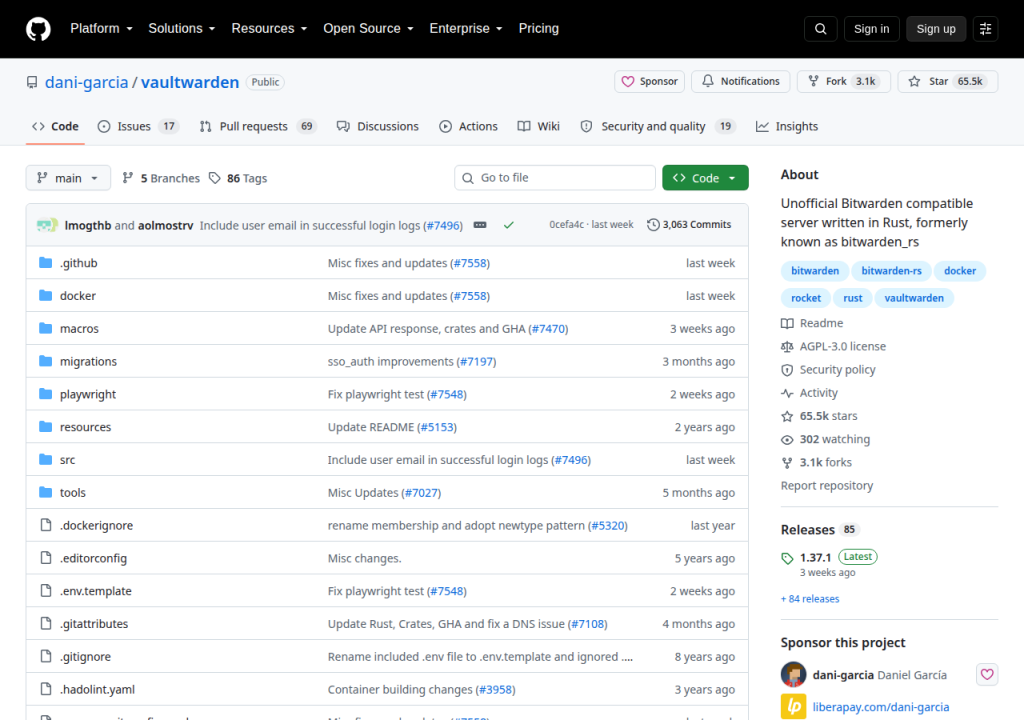Click the macros folder icon
This screenshot has width=1024, height=720.
(46, 328)
